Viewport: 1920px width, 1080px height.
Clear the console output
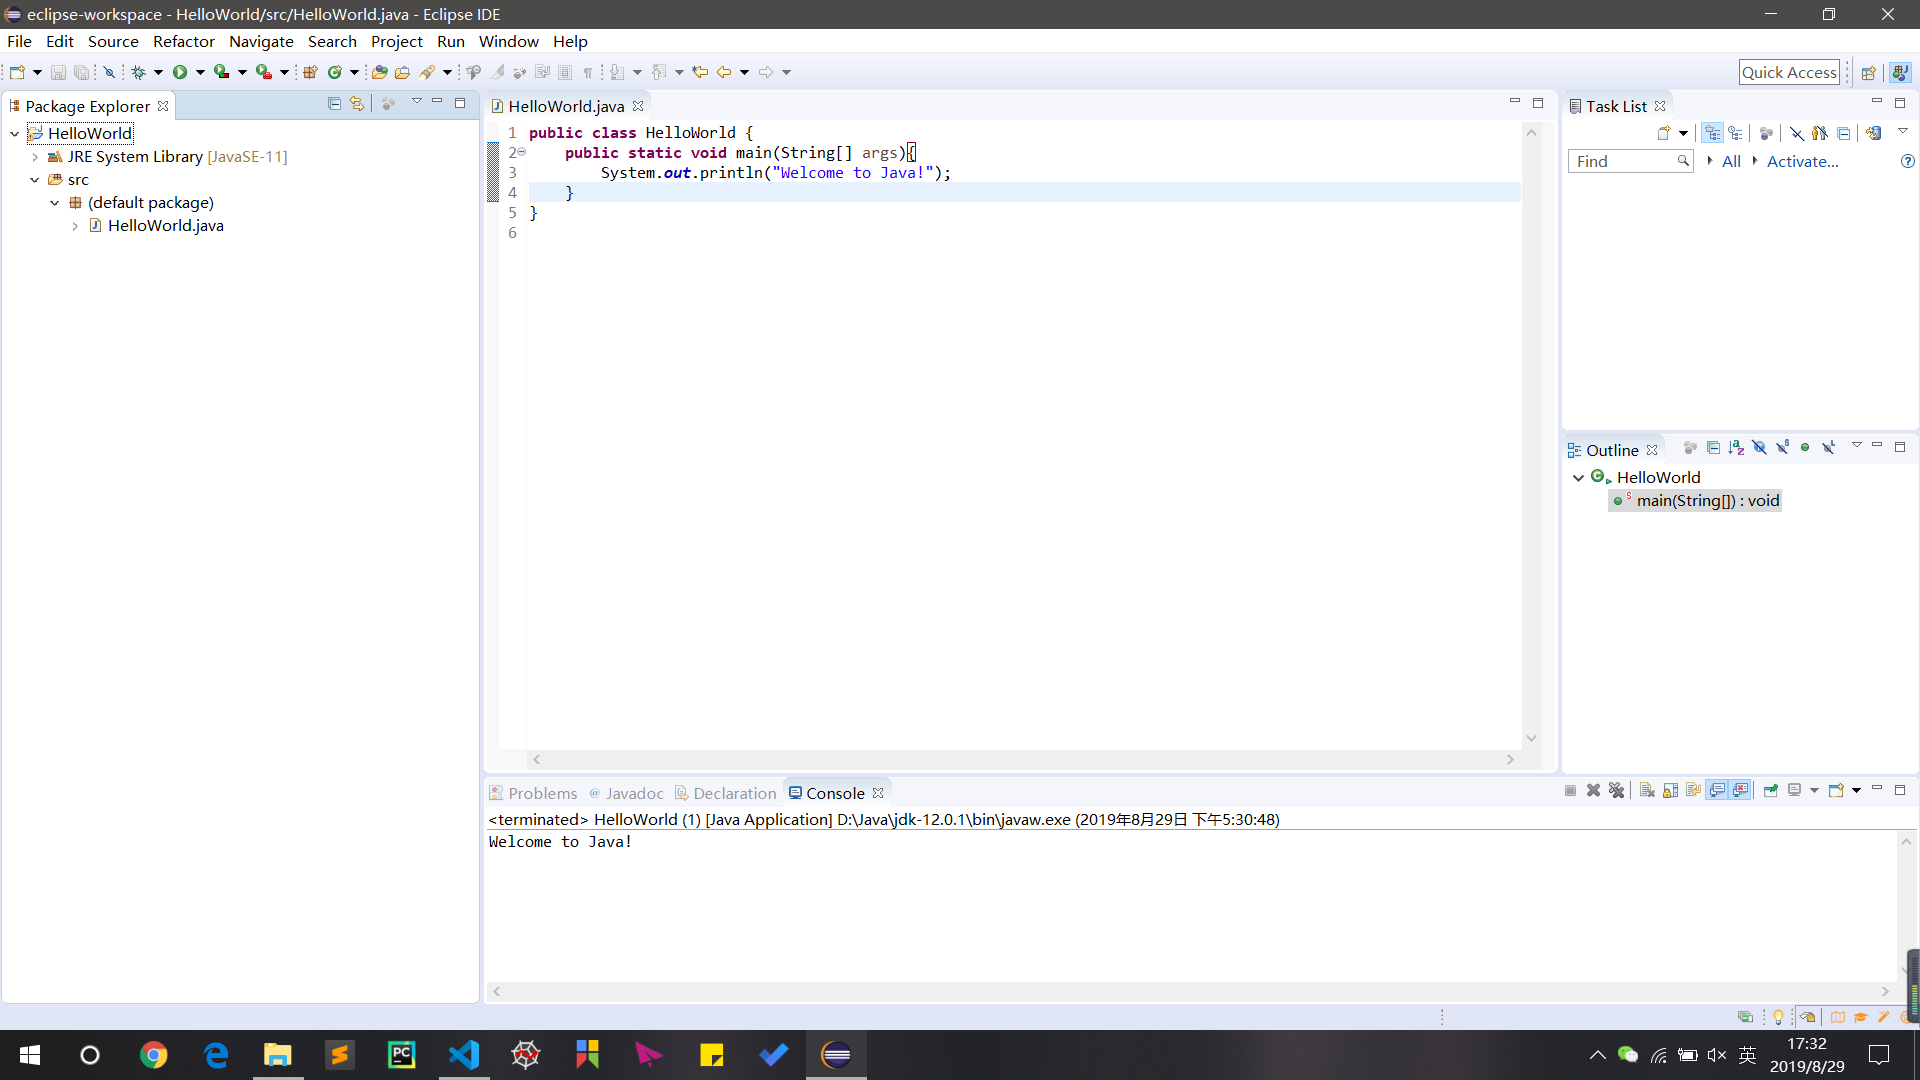tap(1647, 791)
